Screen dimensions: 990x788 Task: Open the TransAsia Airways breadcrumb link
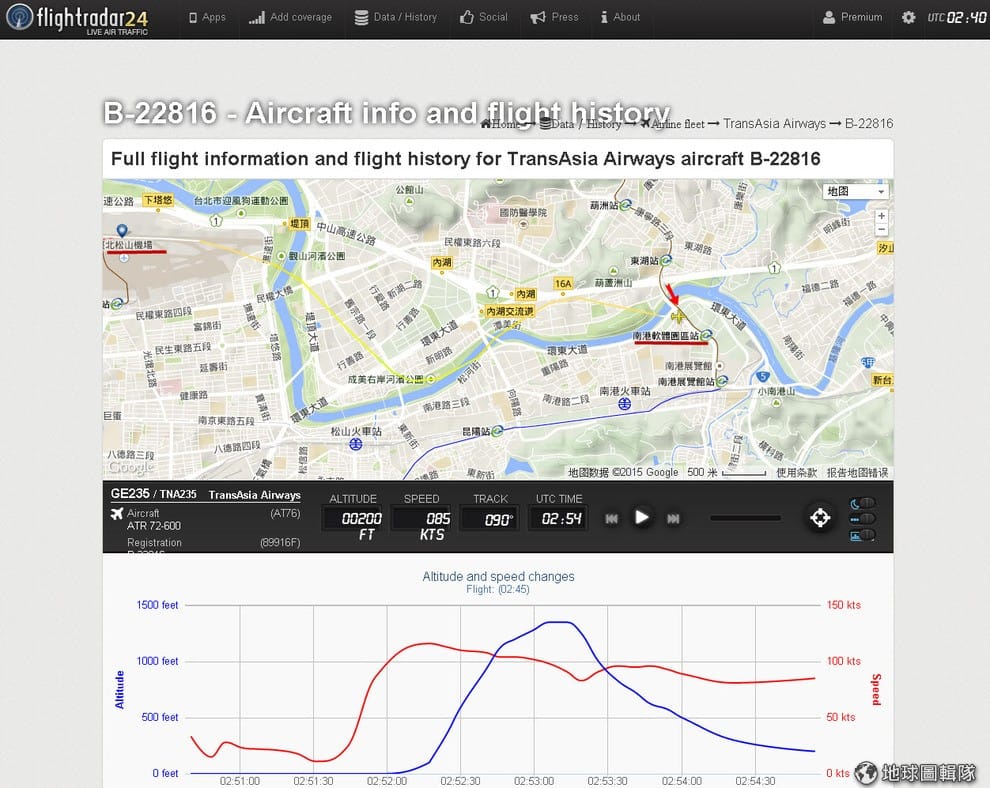coord(774,124)
